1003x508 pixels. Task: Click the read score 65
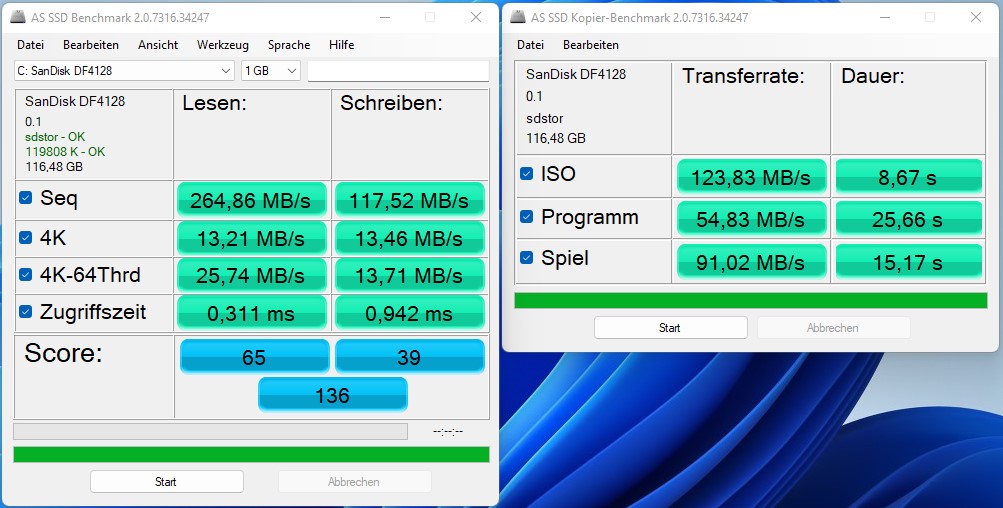pos(255,356)
